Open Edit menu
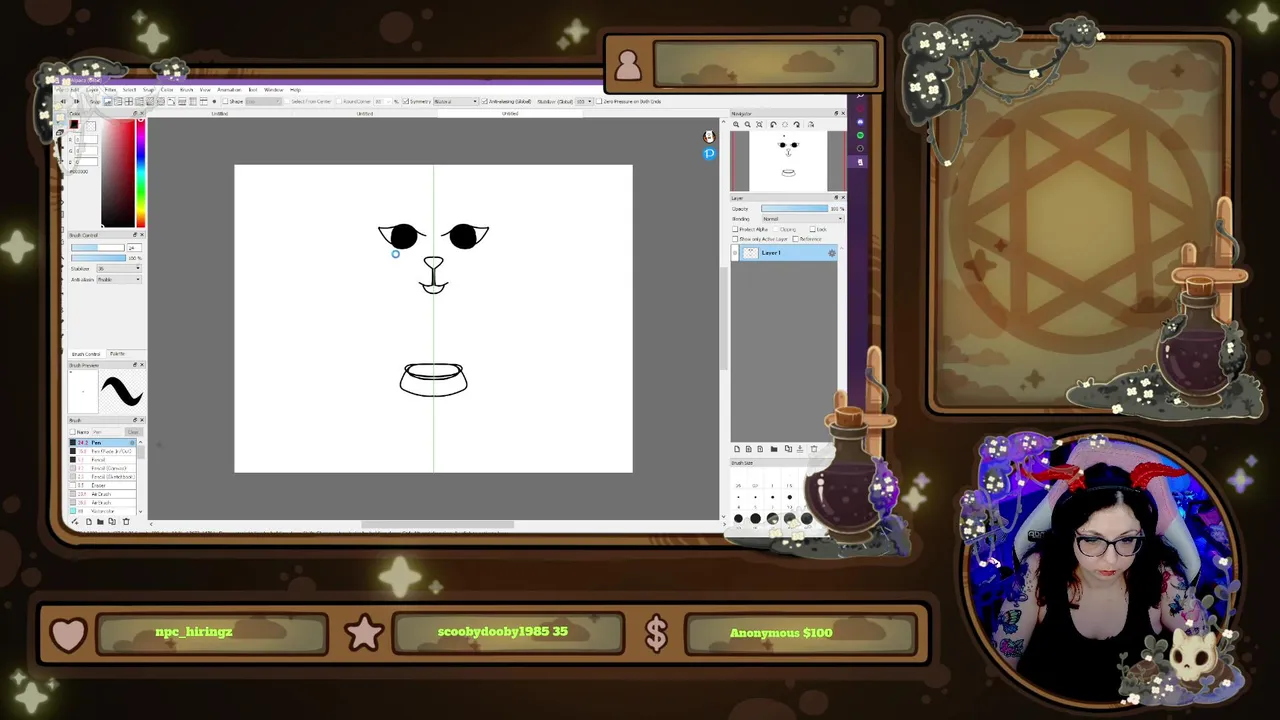 (75, 90)
